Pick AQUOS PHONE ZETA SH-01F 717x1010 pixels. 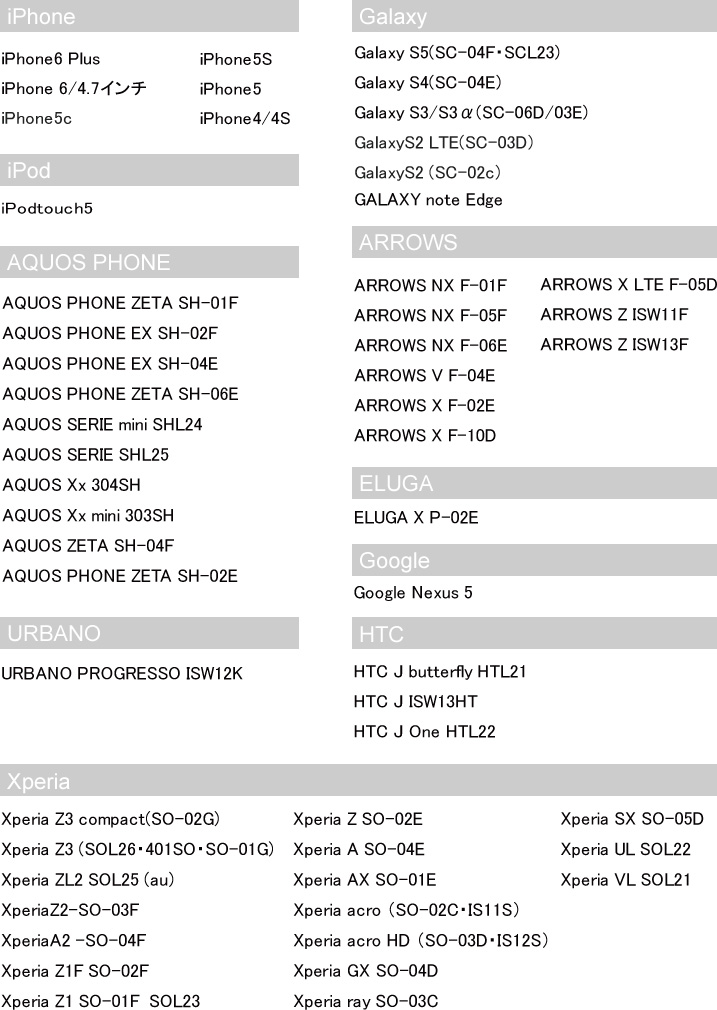pyautogui.click(x=121, y=303)
